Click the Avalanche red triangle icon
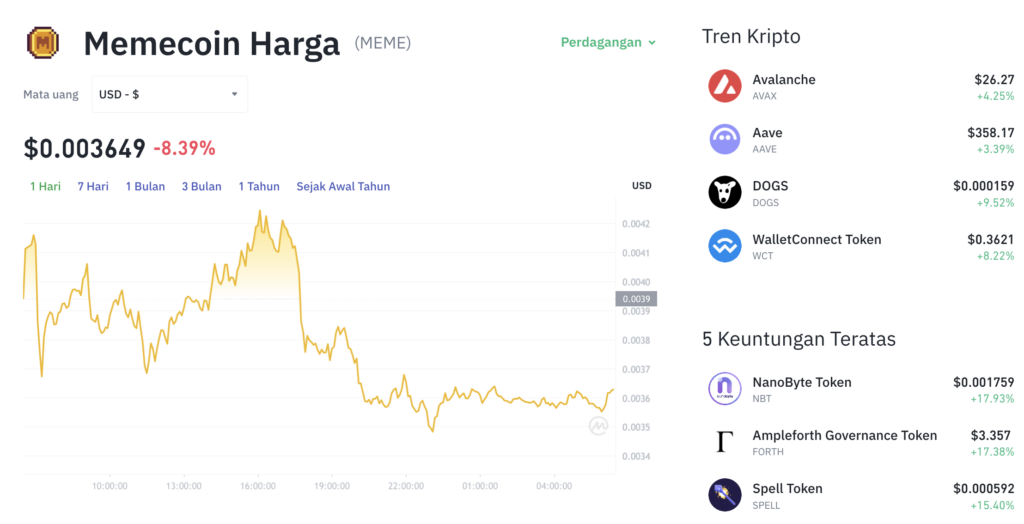The image size is (1024, 524). (725, 86)
